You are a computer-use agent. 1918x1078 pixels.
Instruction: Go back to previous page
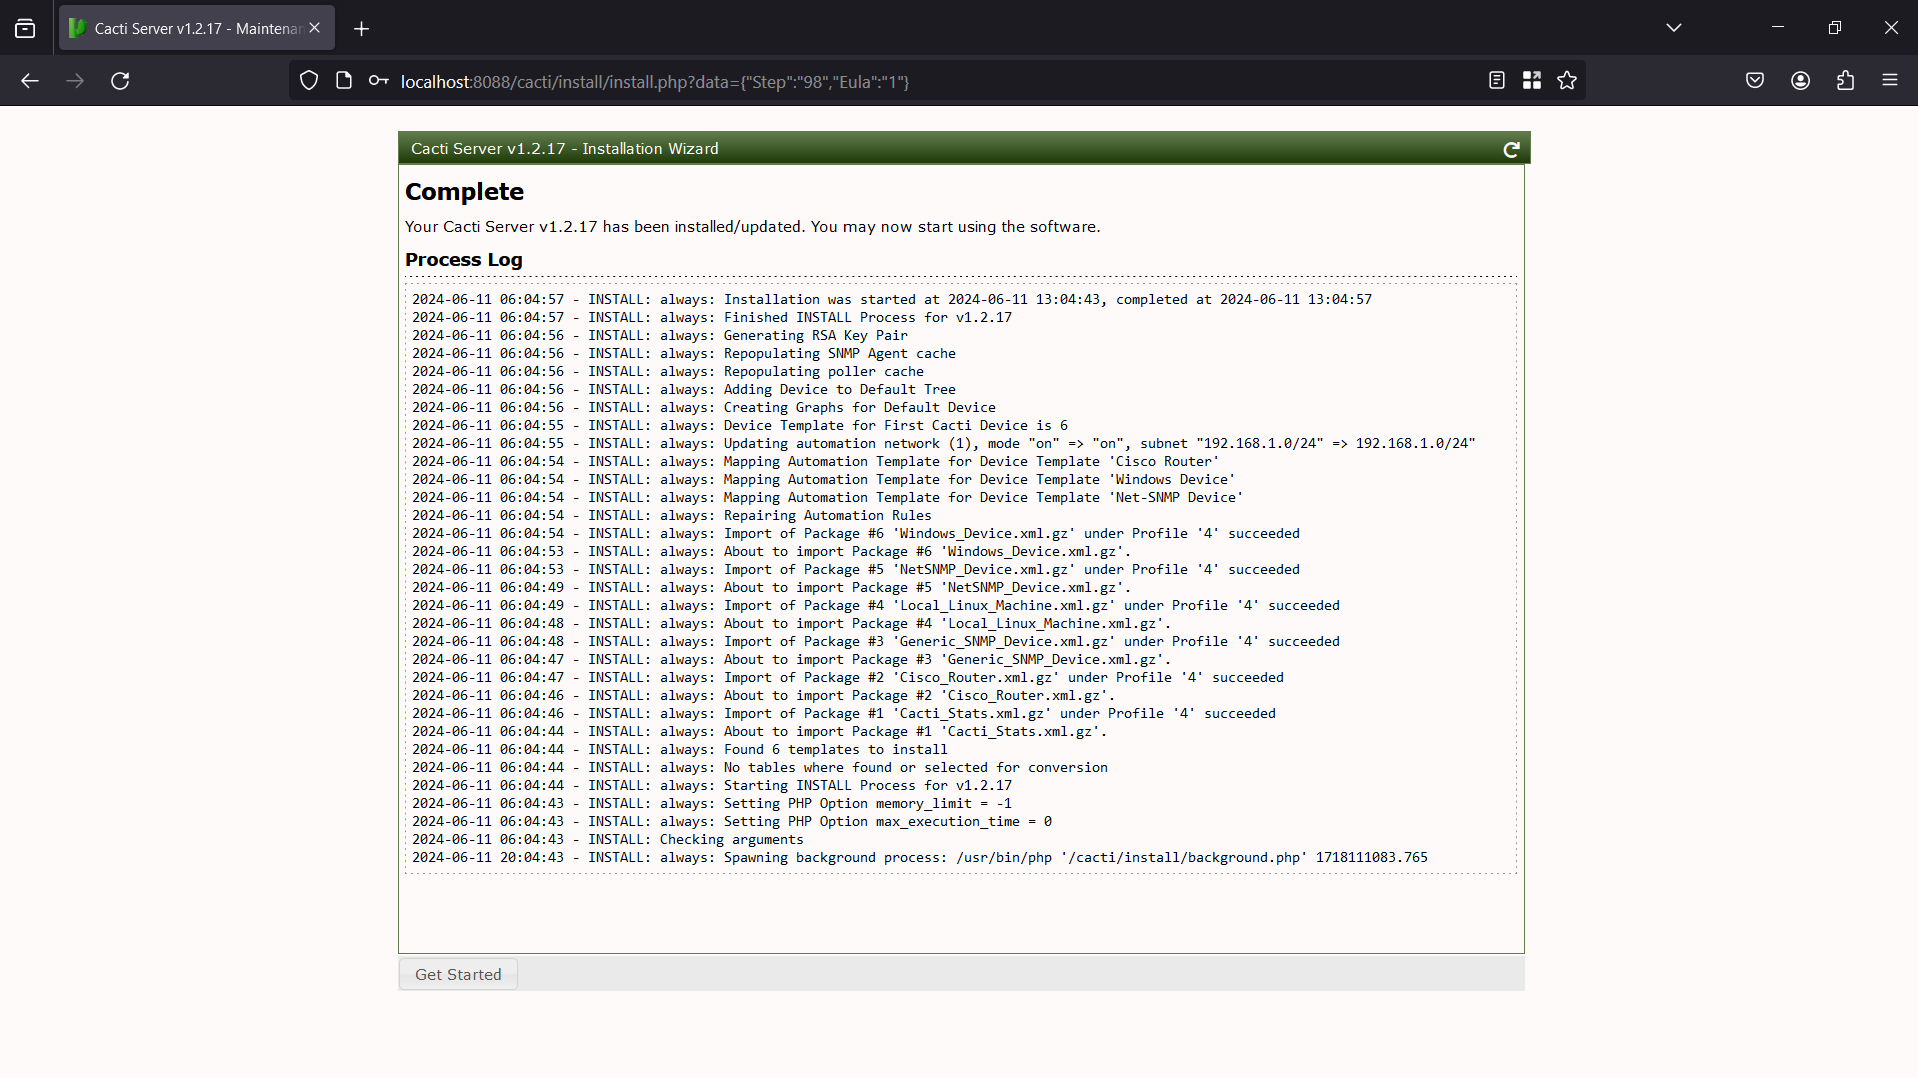click(30, 81)
